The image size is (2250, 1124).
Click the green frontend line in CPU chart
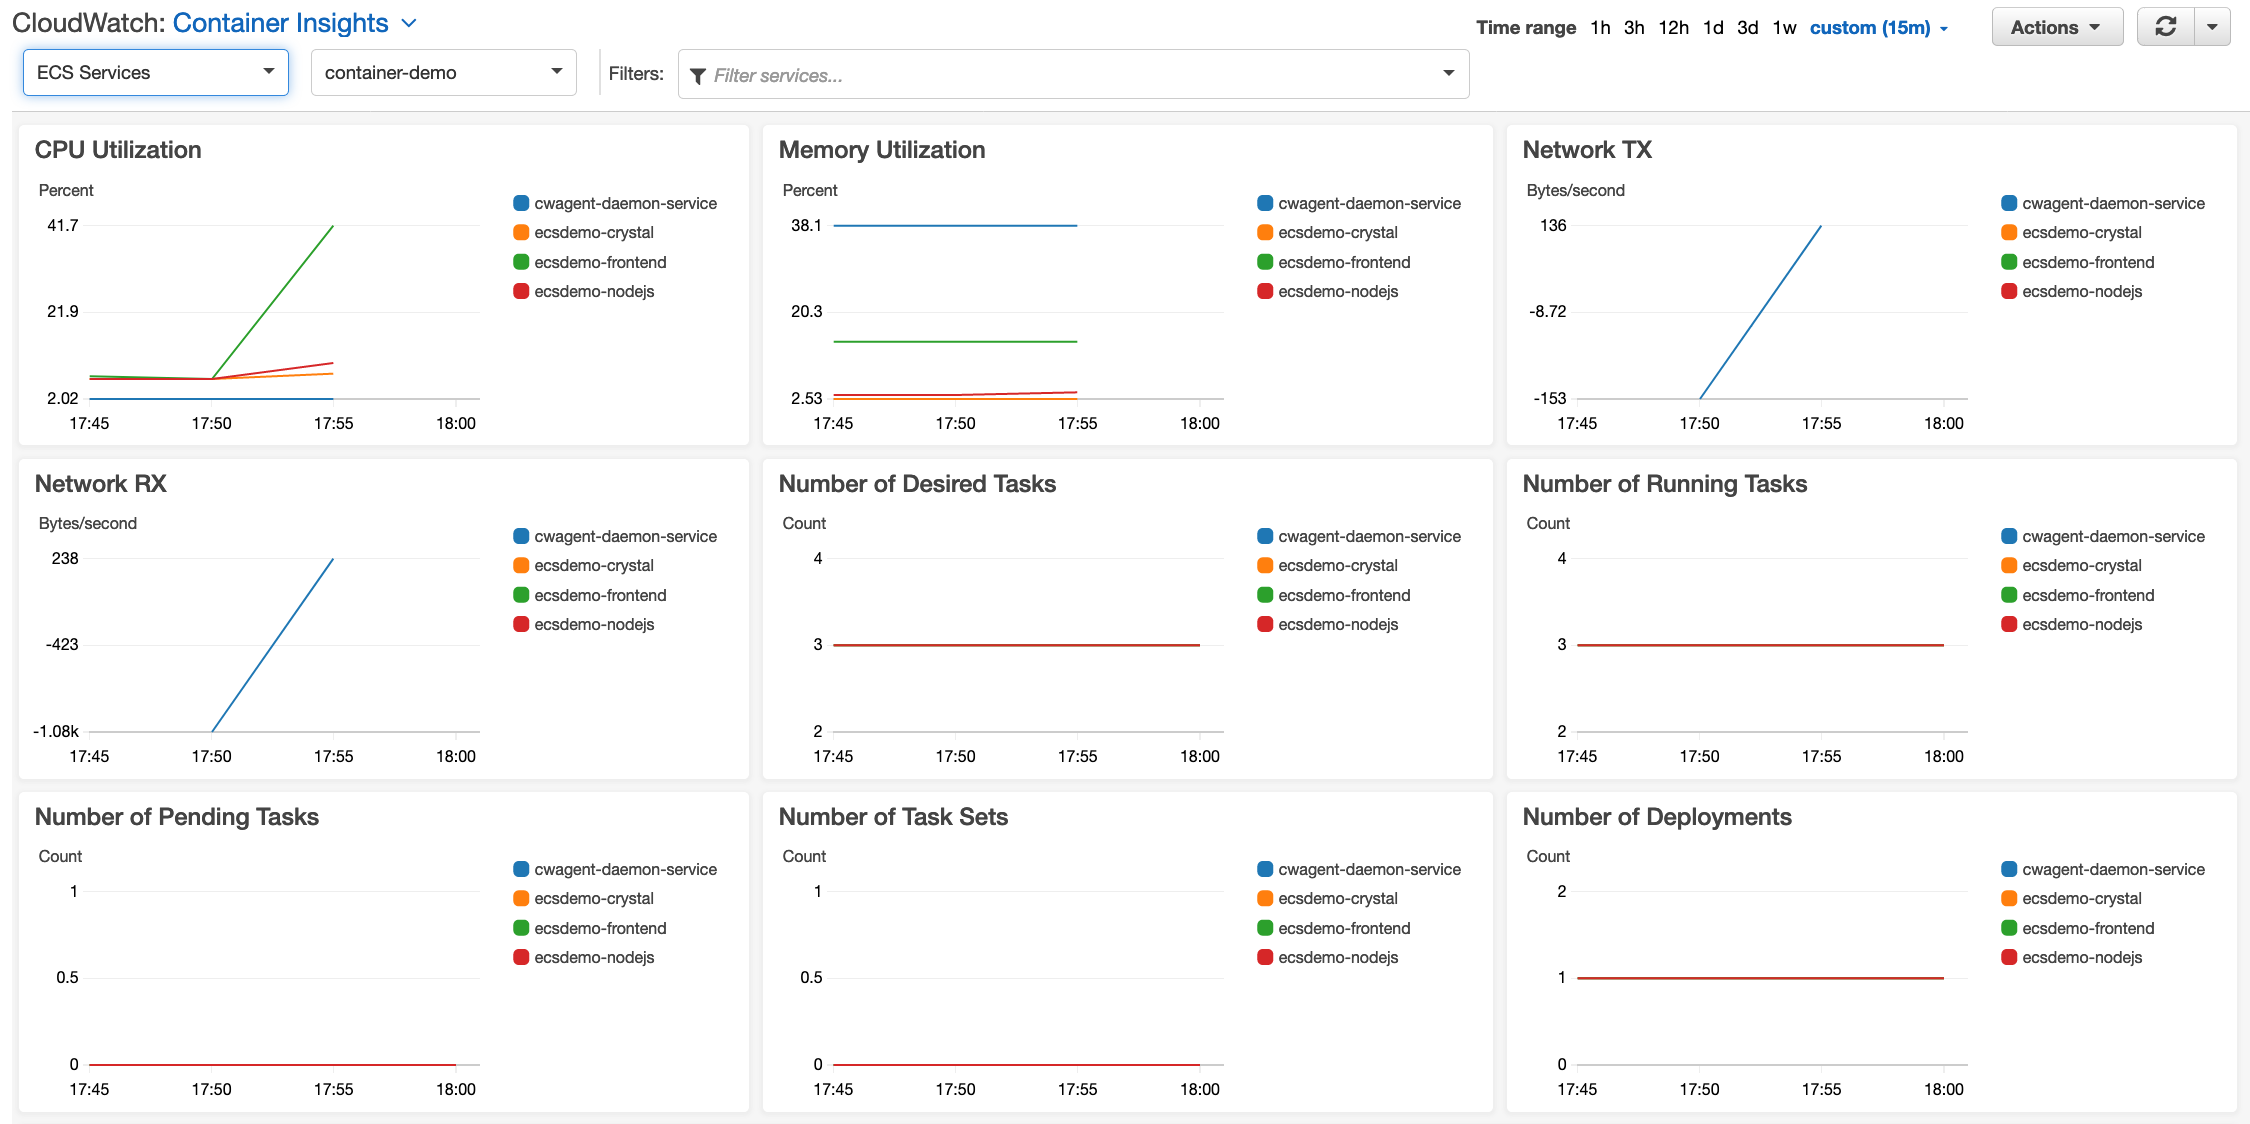273,302
